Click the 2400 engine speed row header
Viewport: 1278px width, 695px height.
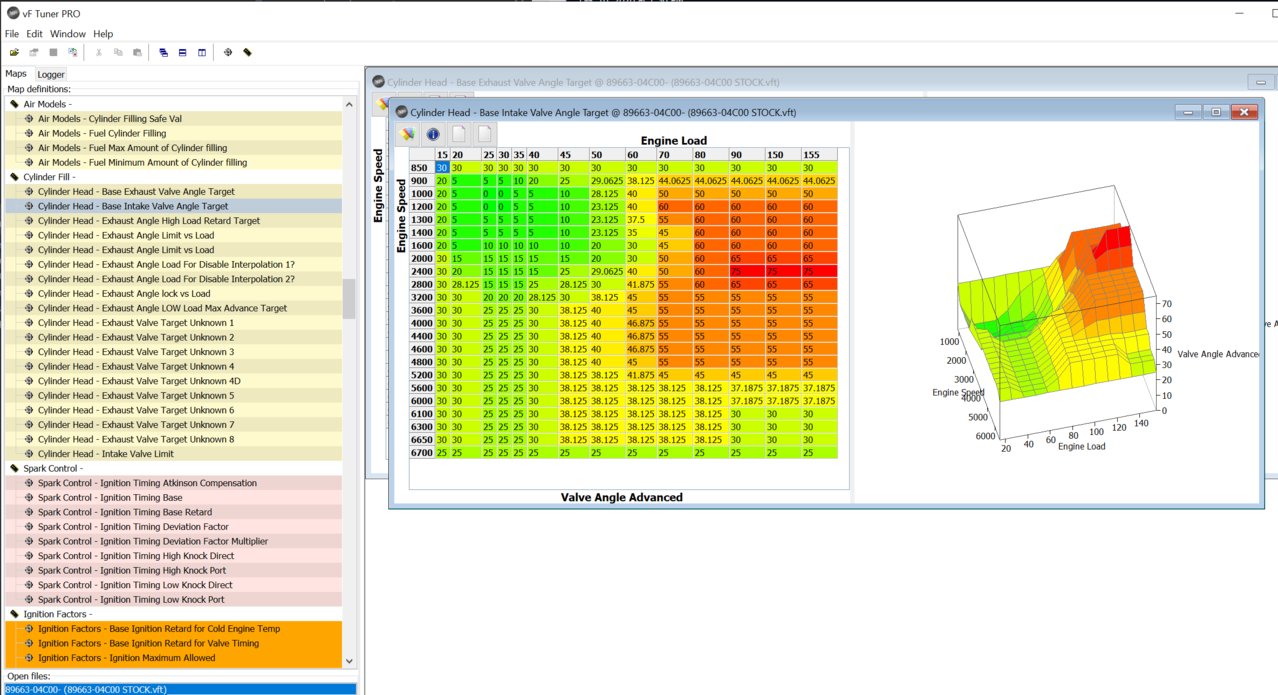coord(421,270)
